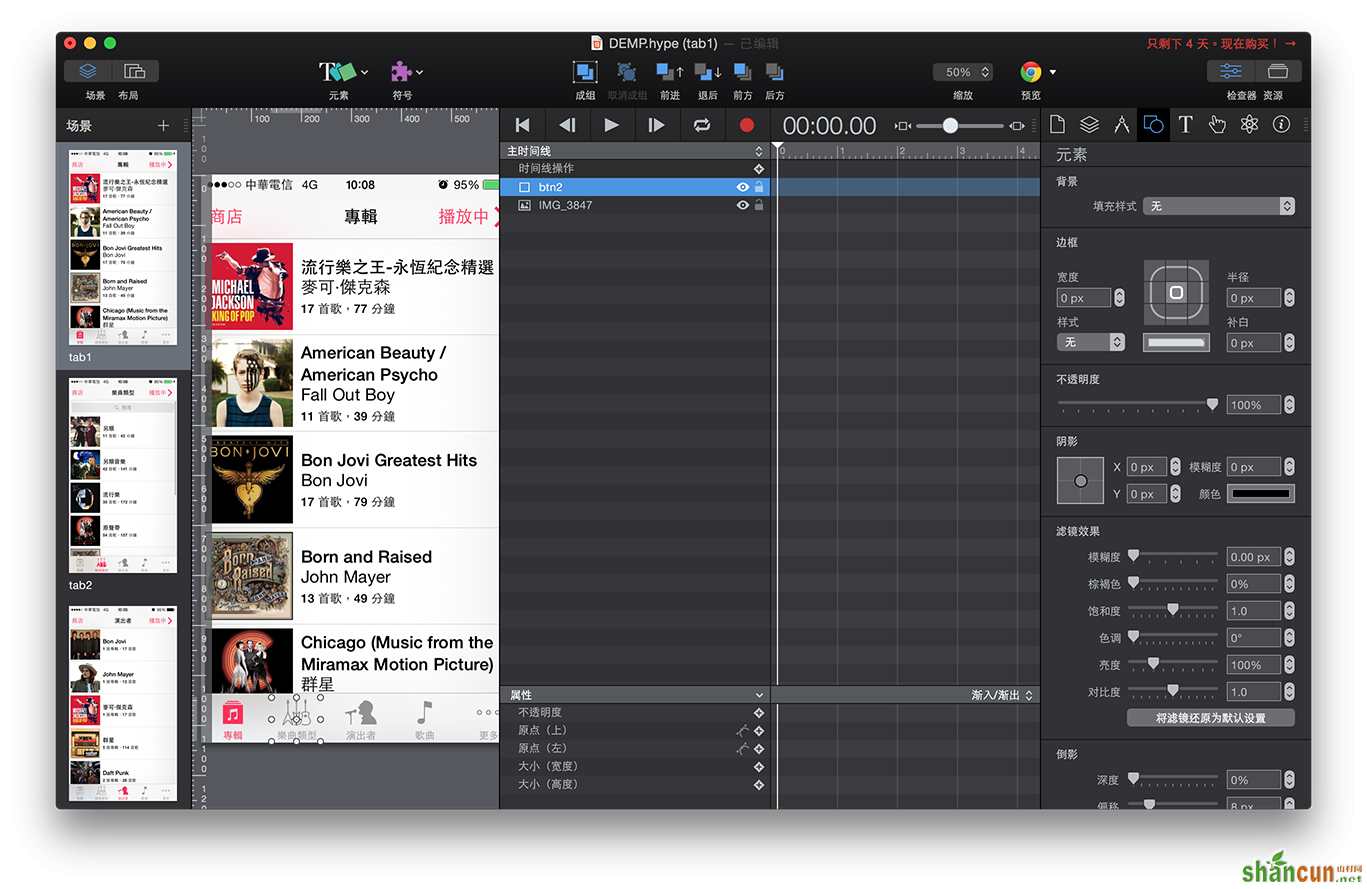Open the border 样式 dropdown
This screenshot has width=1367, height=889.
(1091, 342)
